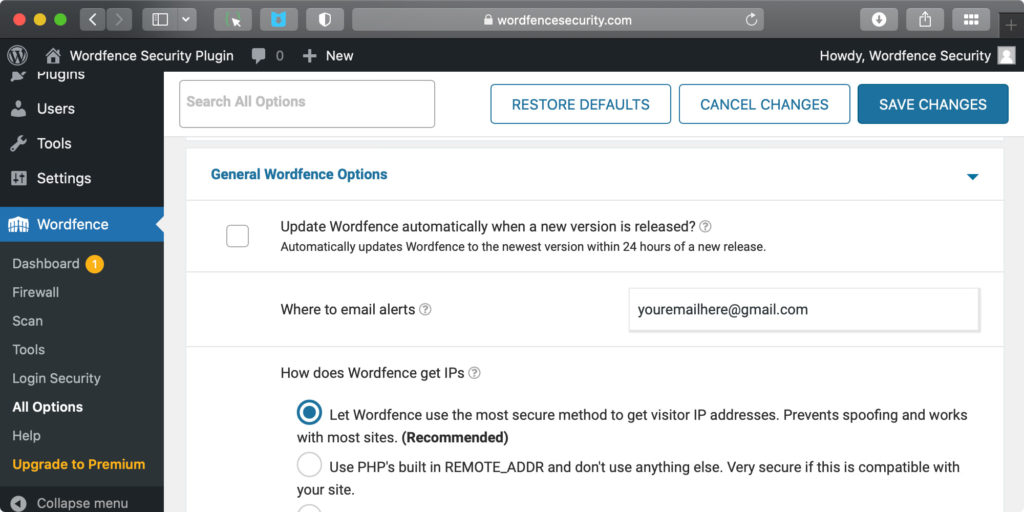Click the Search All Options field
This screenshot has height=512, width=1024.
(x=307, y=104)
